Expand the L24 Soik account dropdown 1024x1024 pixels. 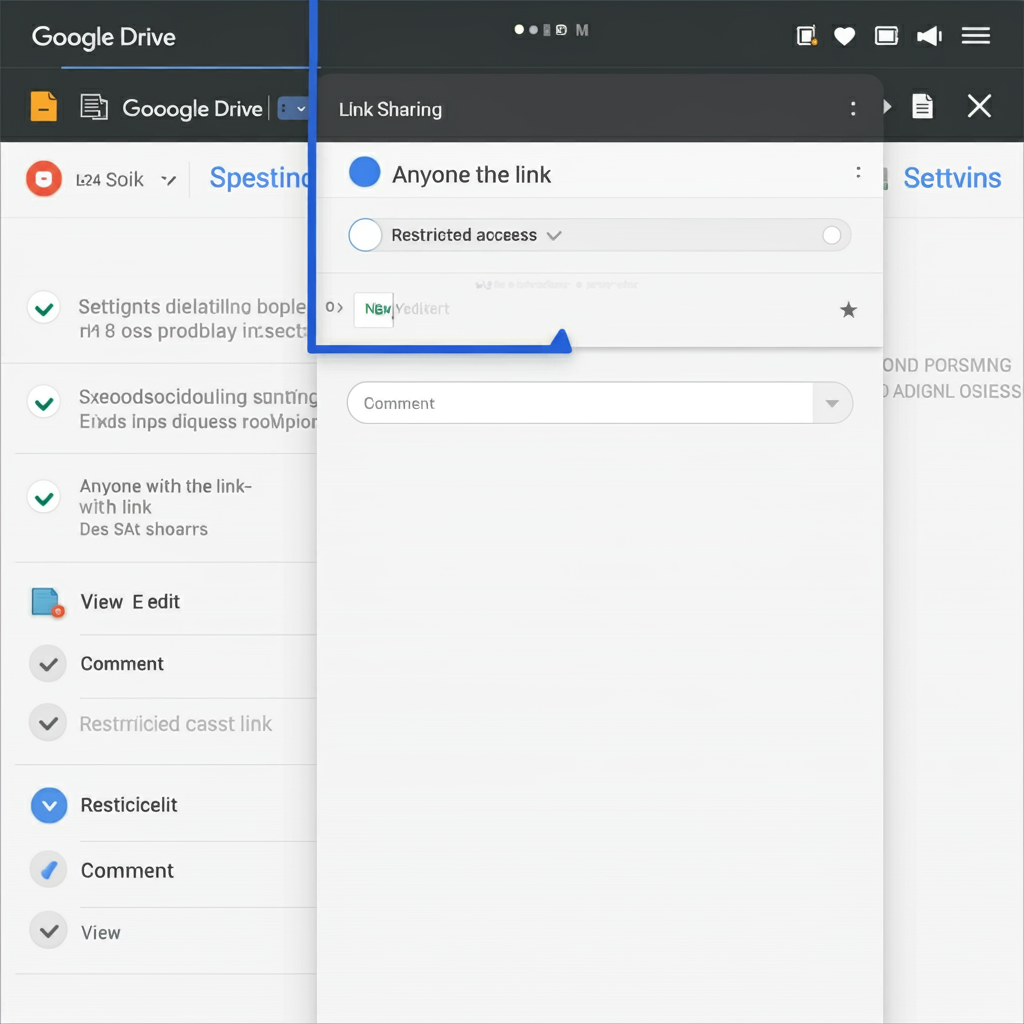(x=168, y=180)
